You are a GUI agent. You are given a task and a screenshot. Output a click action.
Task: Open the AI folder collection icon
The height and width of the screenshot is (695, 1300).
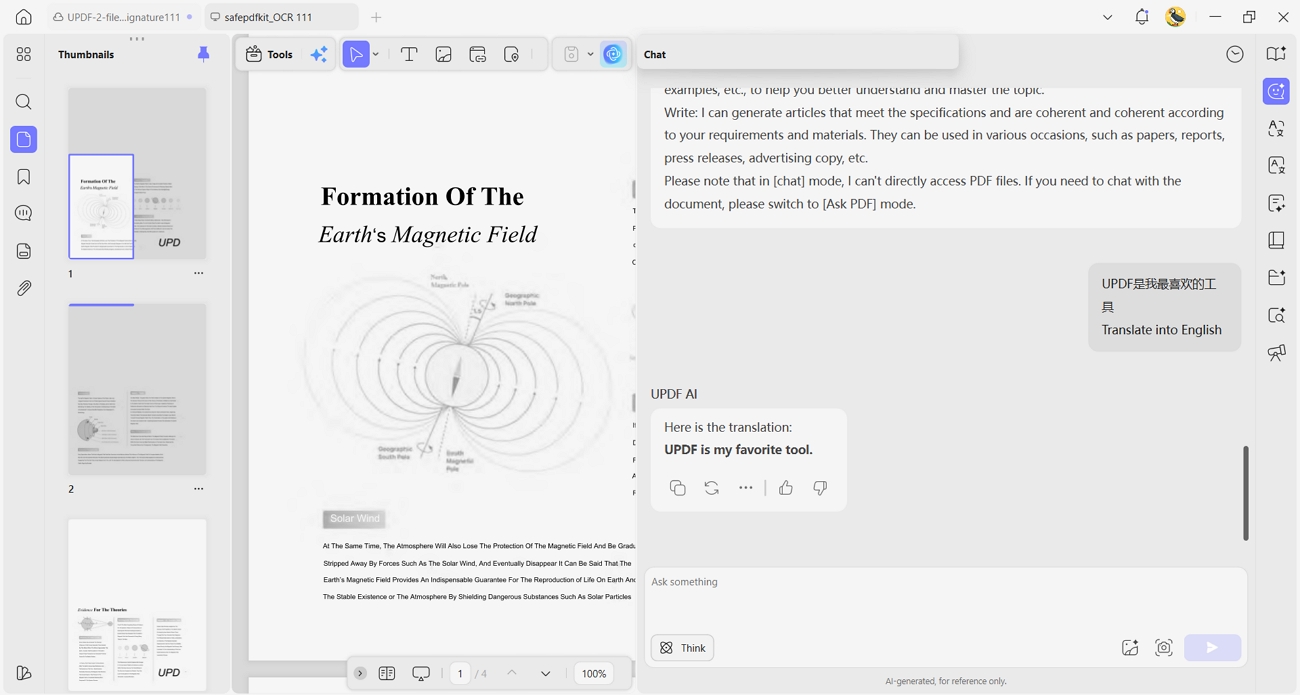click(1276, 277)
